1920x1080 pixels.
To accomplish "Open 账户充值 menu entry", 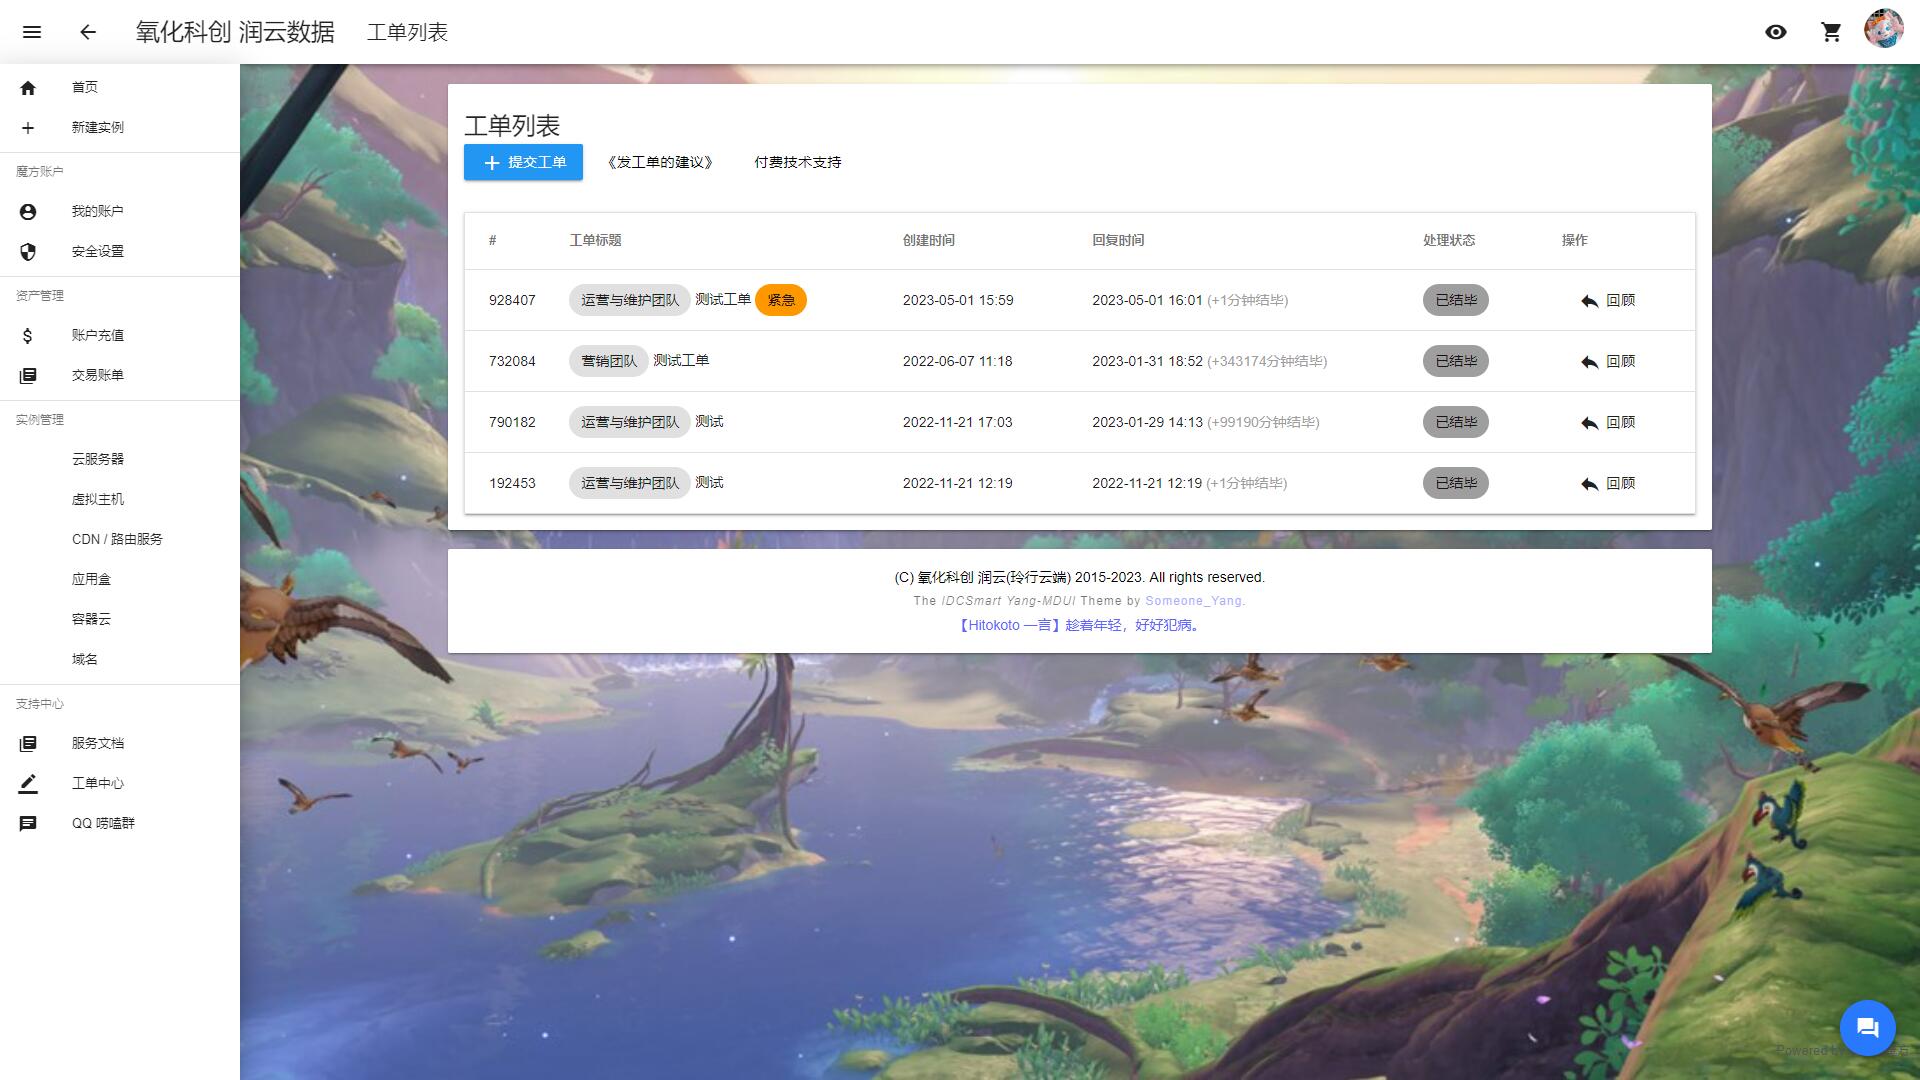I will [120, 336].
